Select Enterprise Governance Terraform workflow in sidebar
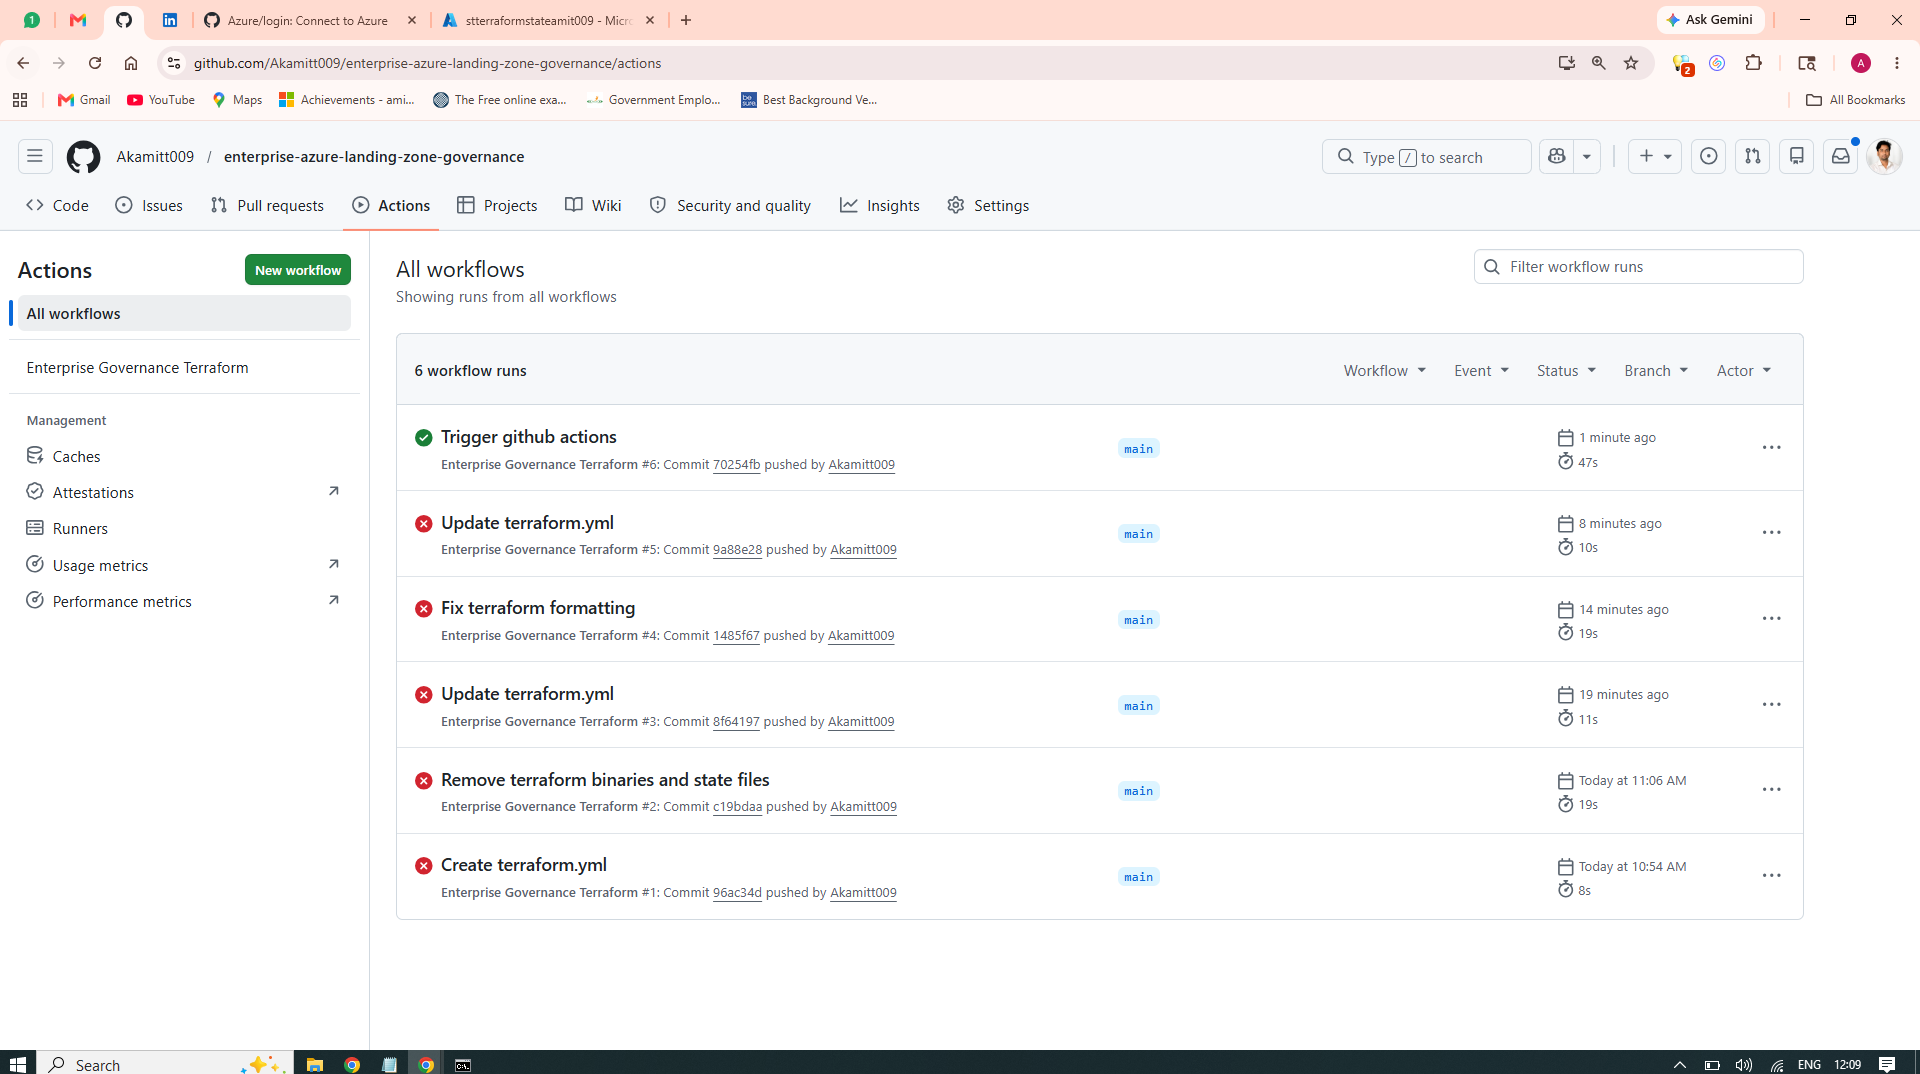1920x1074 pixels. point(184,368)
